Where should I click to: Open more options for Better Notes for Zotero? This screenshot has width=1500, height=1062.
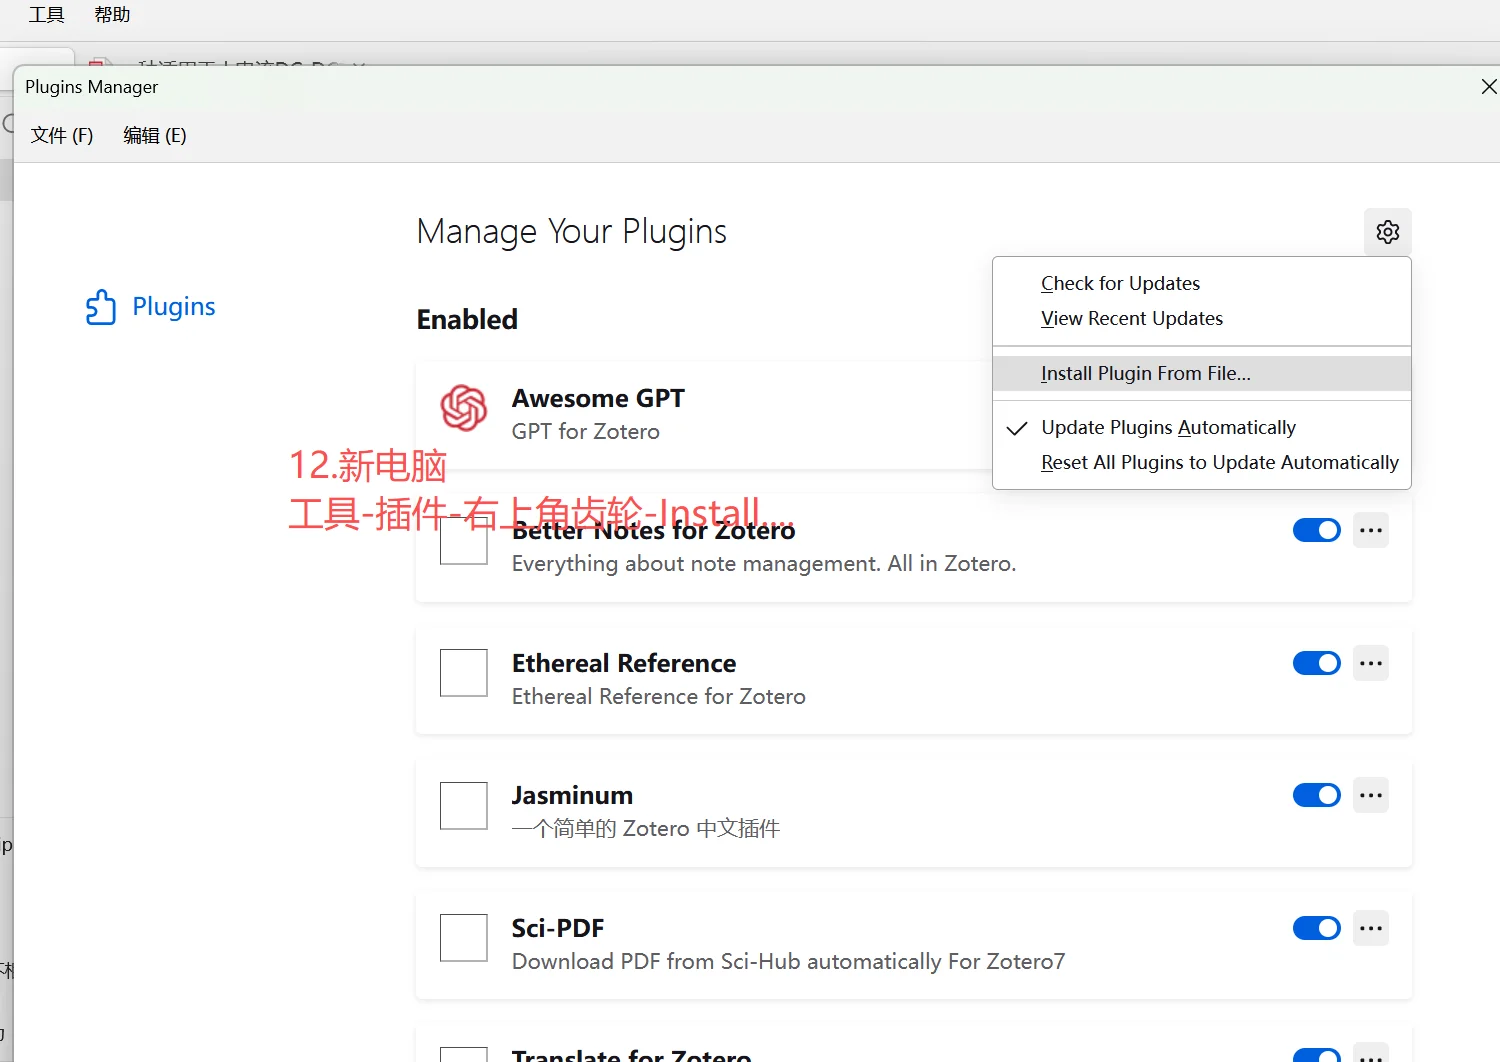(1371, 530)
